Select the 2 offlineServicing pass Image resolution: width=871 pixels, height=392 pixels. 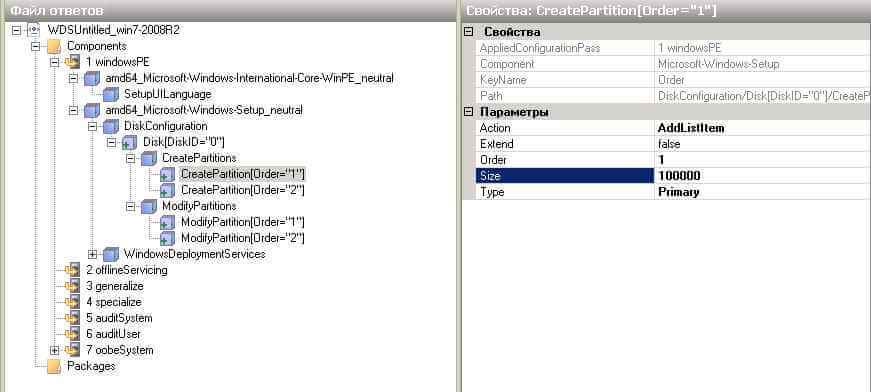127,270
